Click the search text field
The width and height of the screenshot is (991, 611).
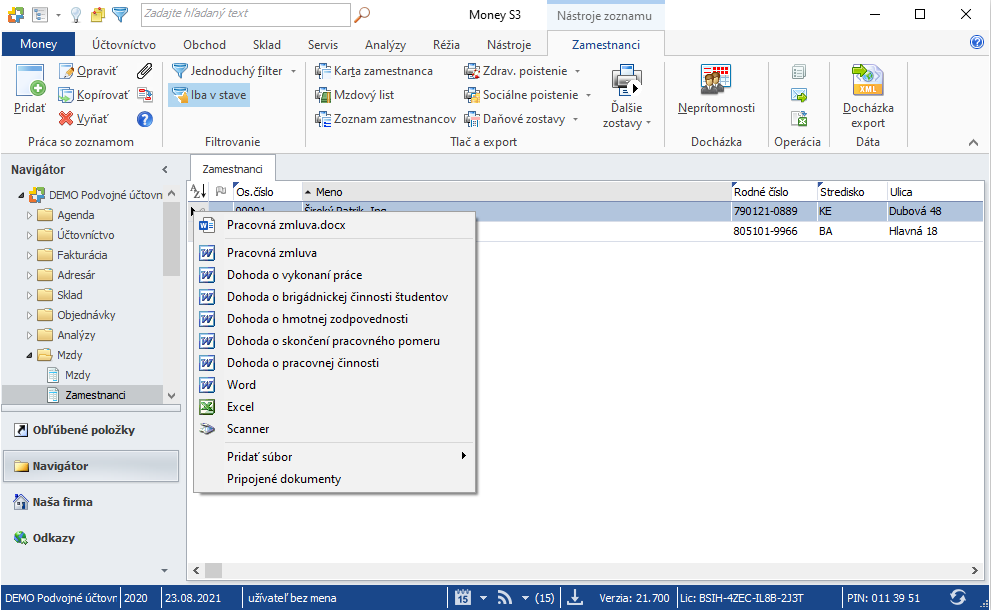246,14
